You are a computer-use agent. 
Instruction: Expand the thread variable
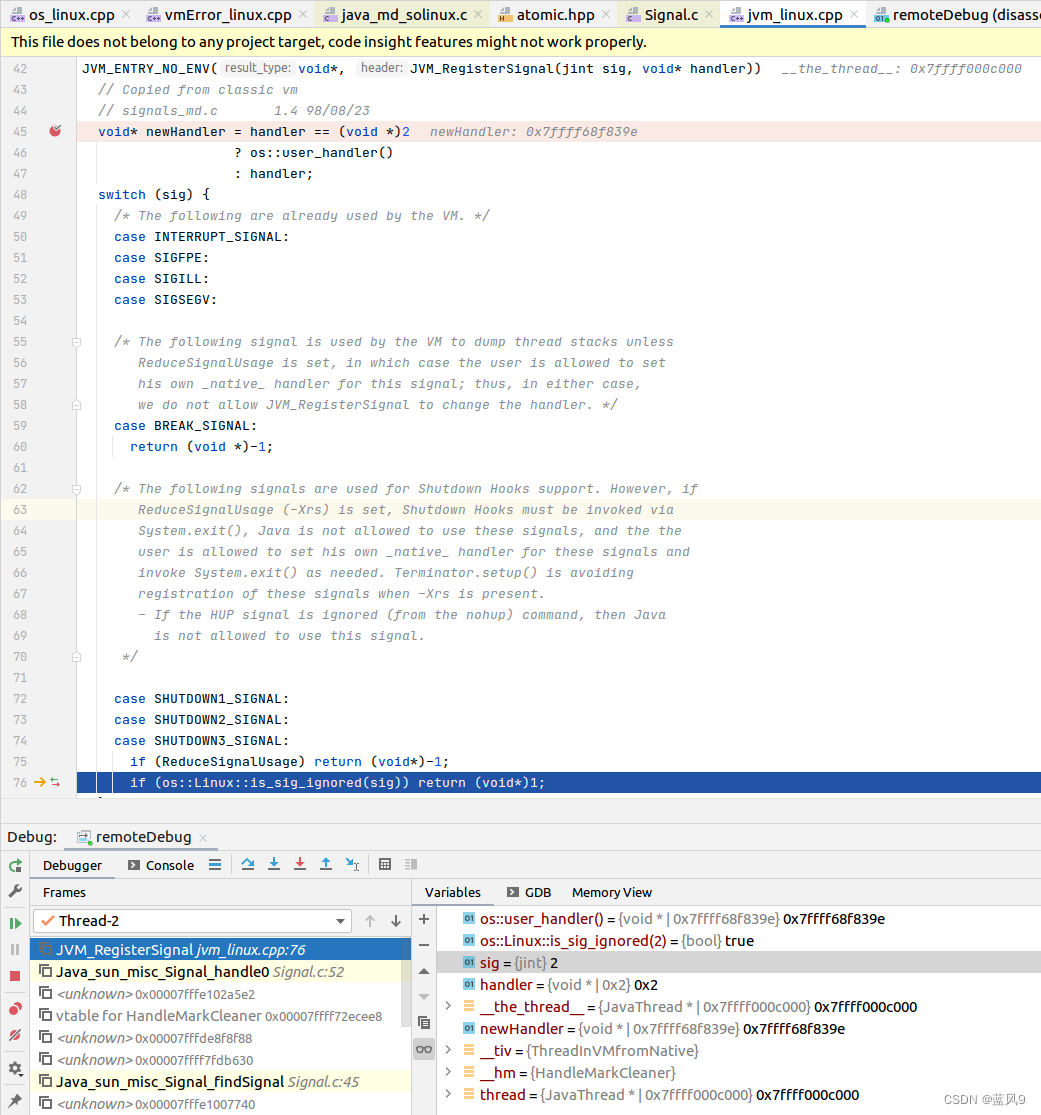pos(448,1094)
